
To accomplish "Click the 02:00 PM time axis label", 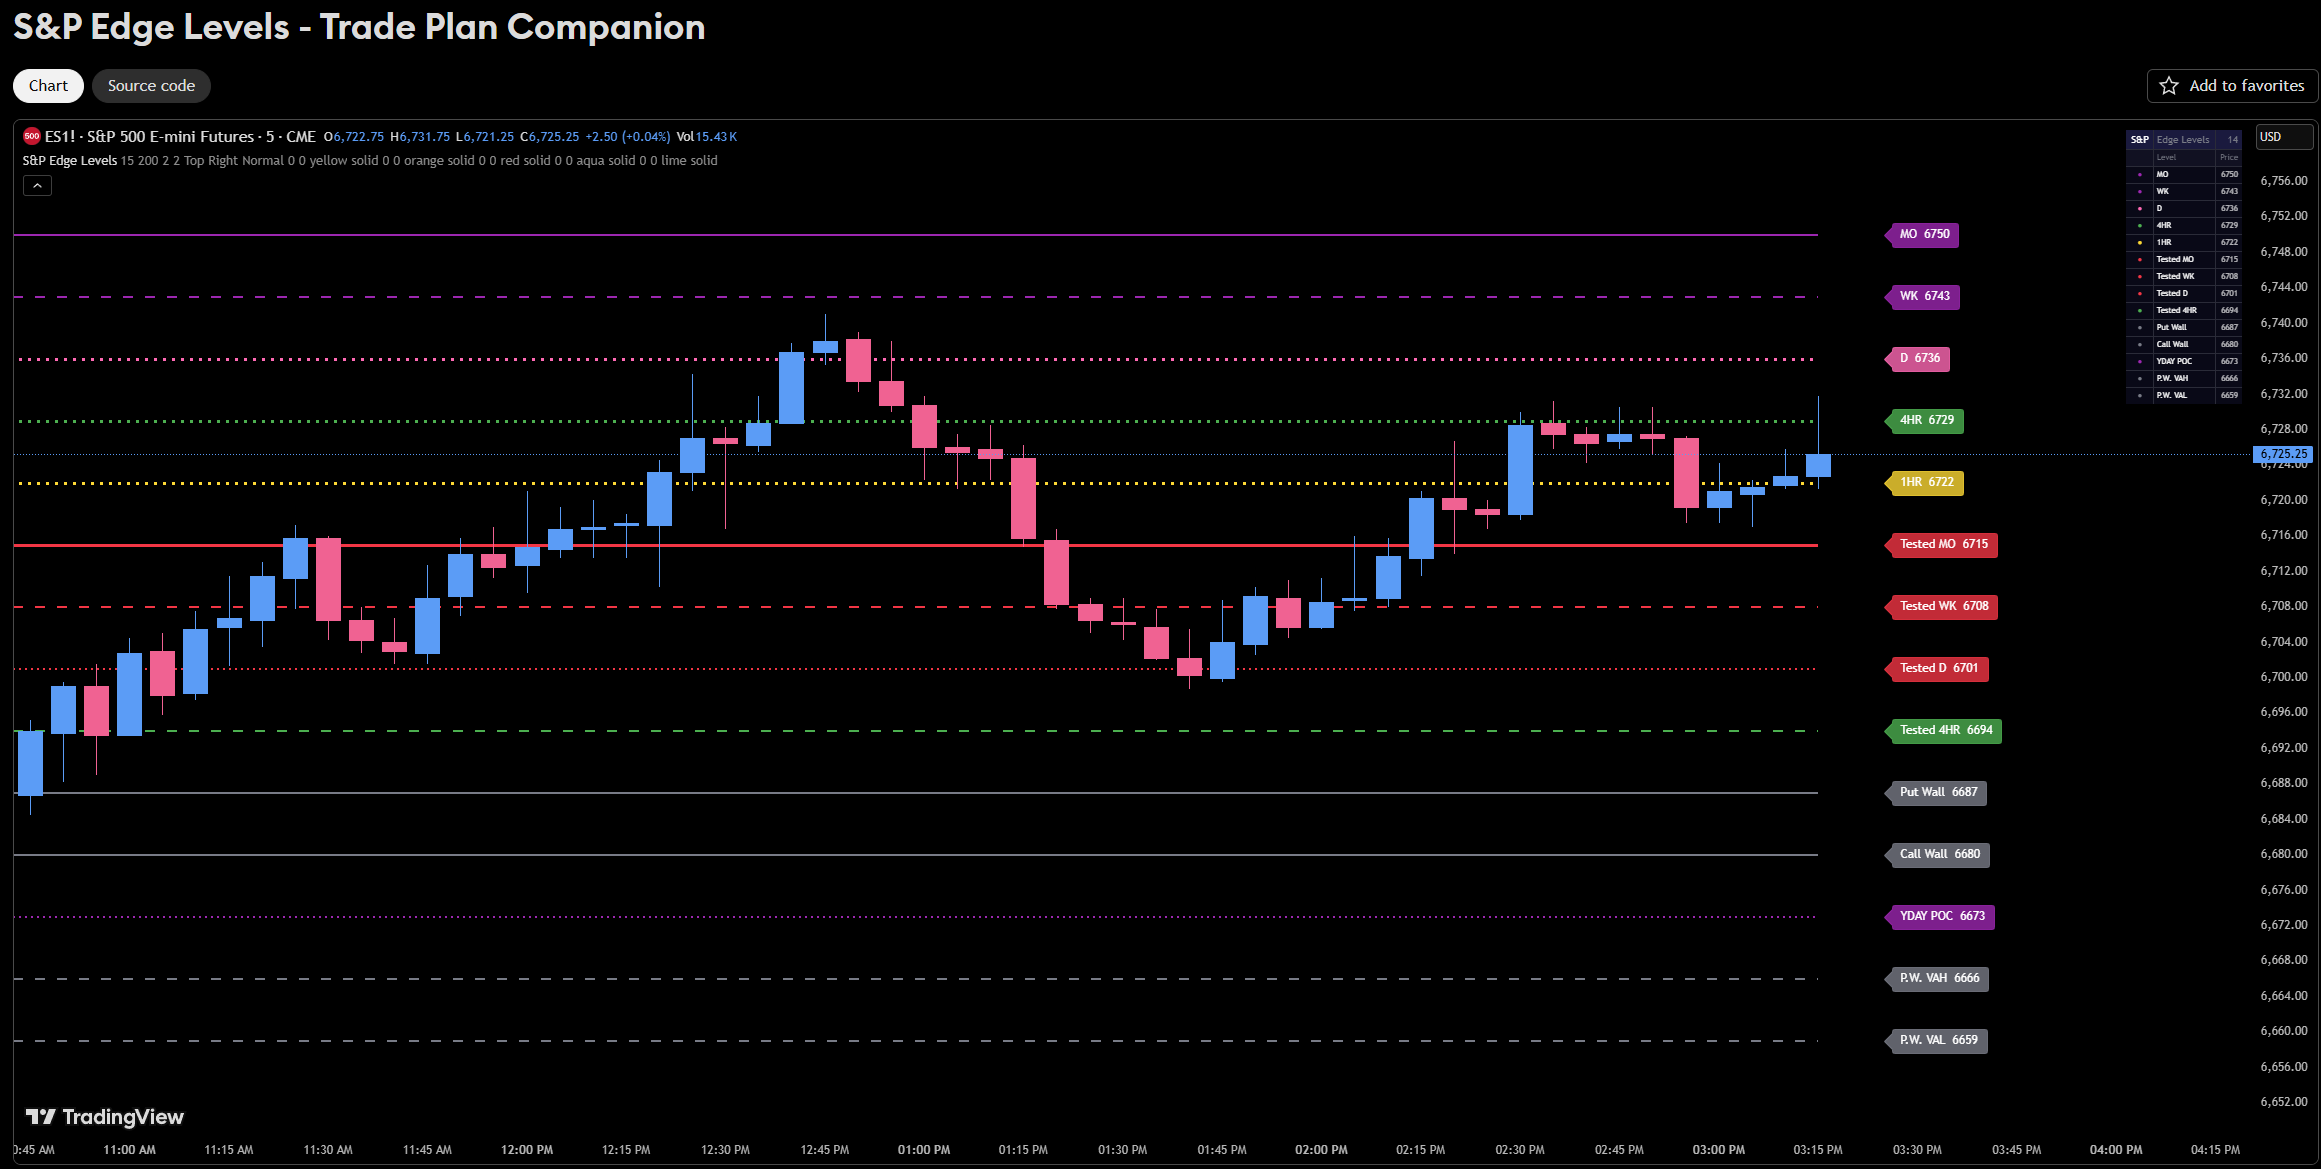I will point(1321,1150).
